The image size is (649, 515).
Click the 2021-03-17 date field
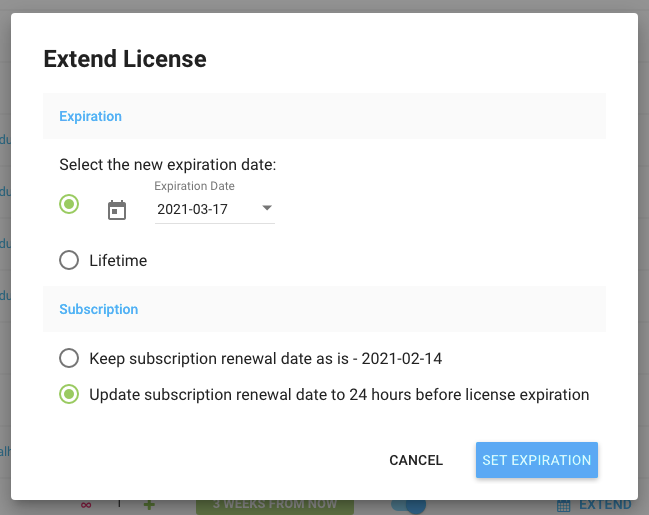coord(203,209)
